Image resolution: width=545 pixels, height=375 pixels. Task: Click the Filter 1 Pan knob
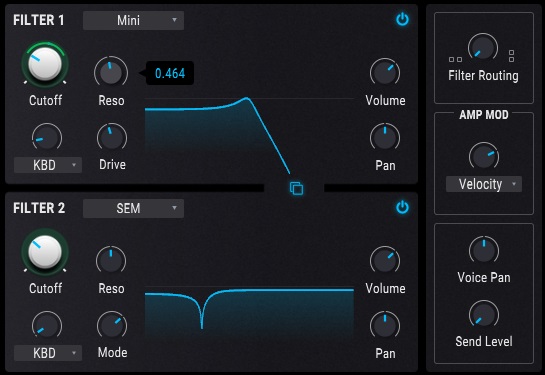point(385,138)
